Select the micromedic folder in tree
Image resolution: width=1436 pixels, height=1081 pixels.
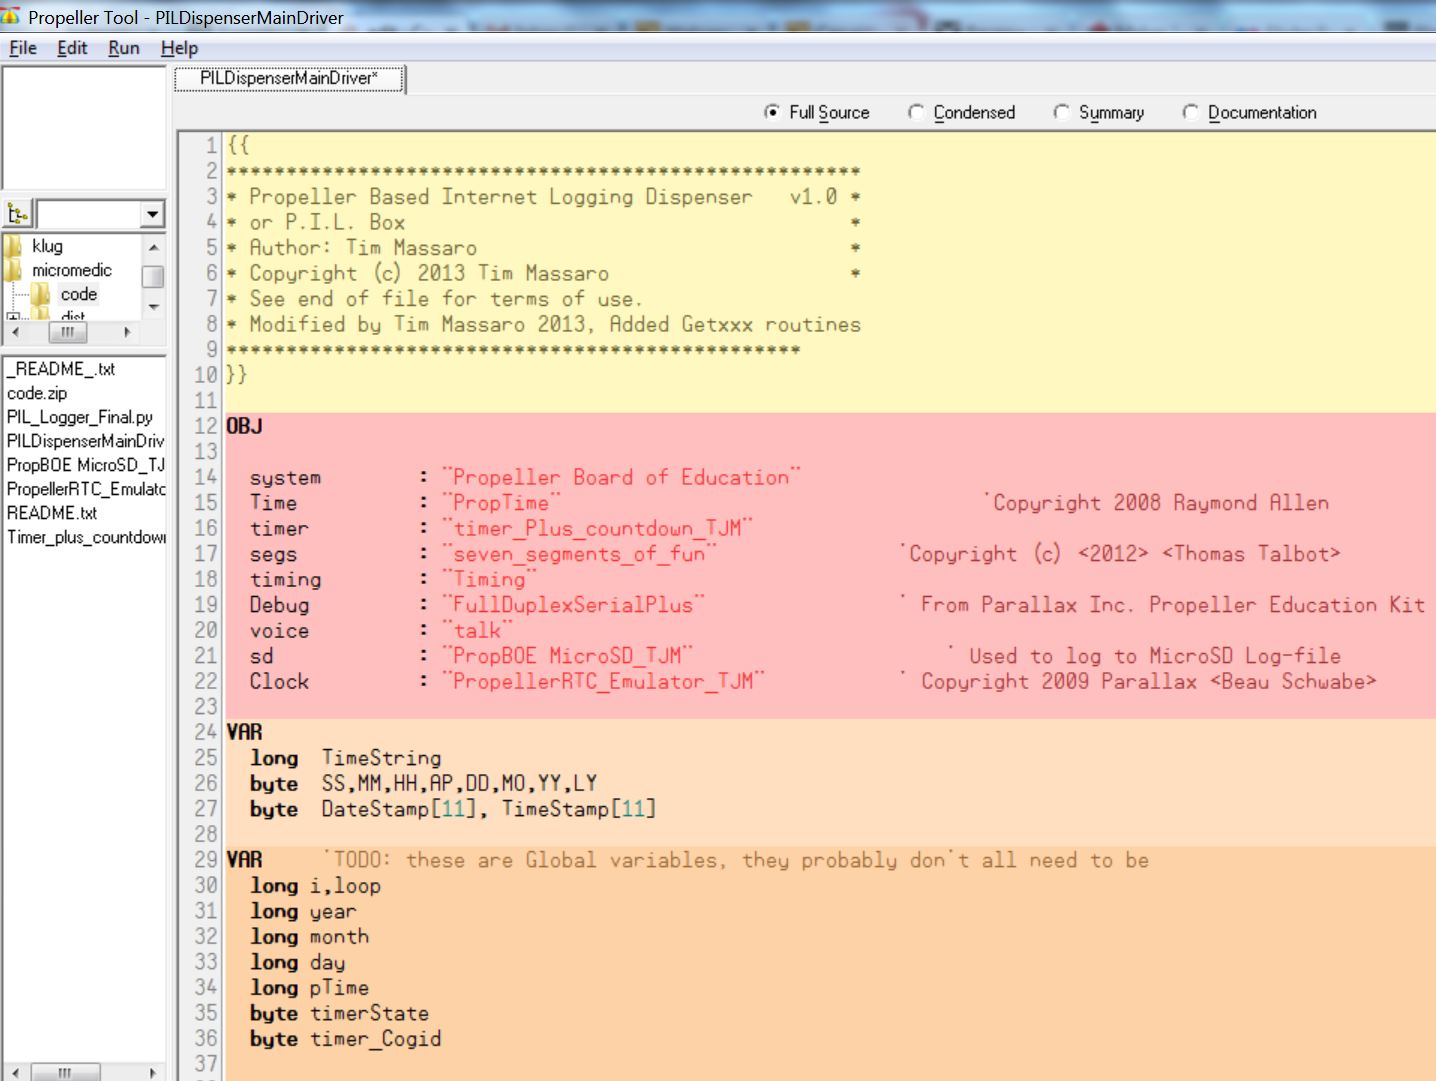(72, 270)
